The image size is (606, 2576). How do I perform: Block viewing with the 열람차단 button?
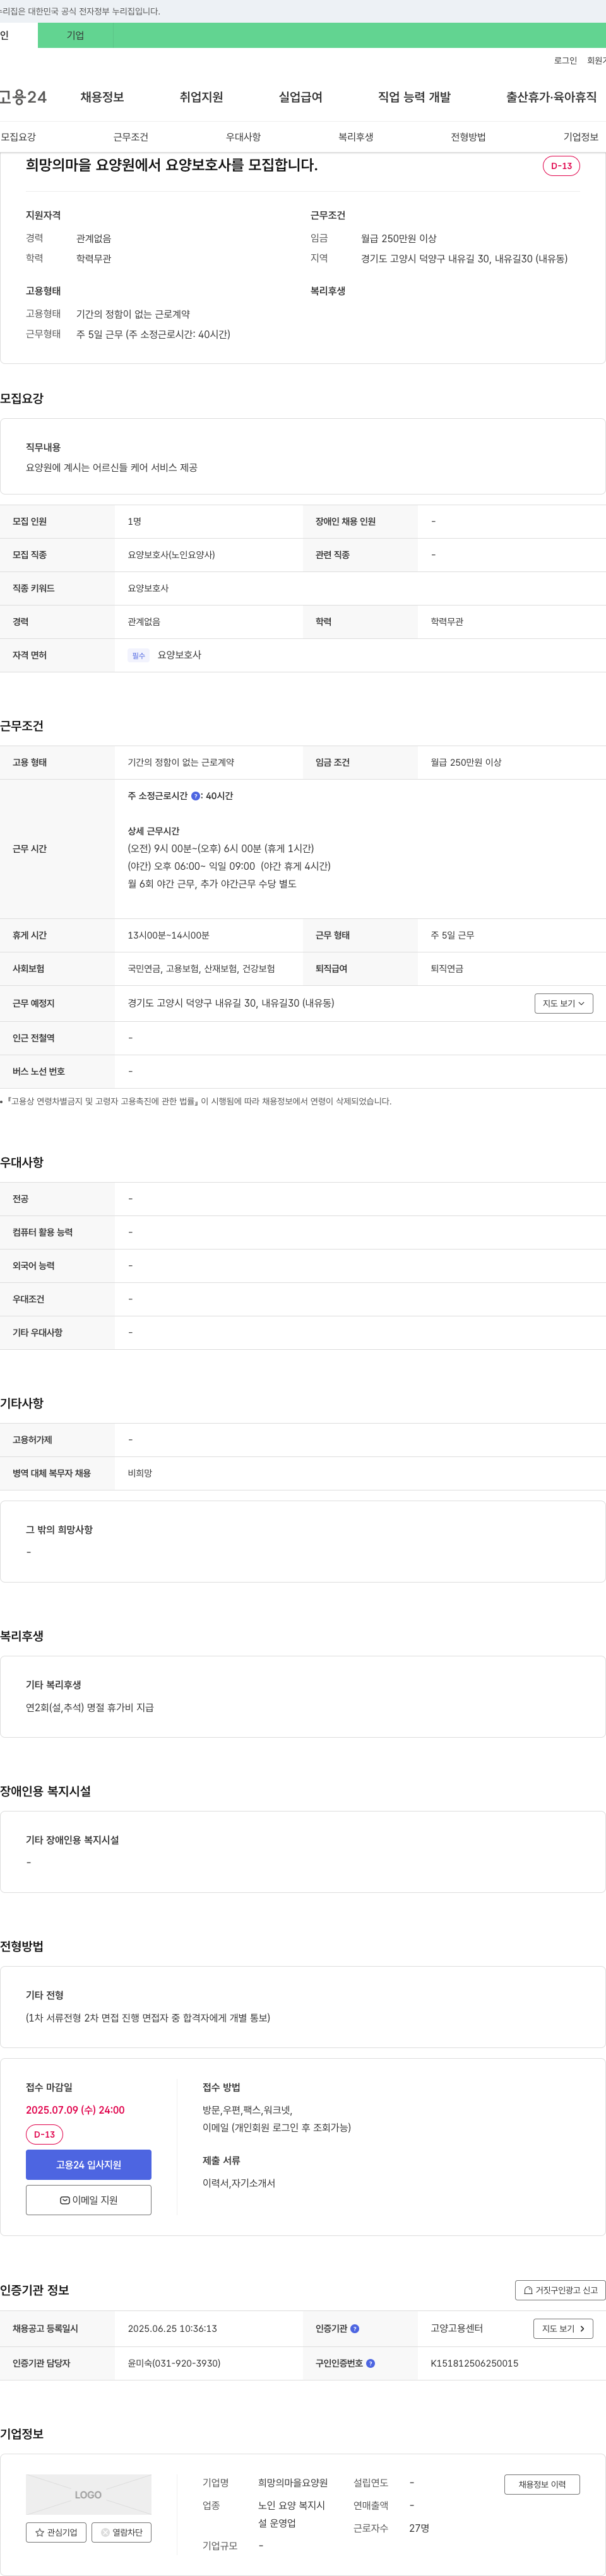(121, 2533)
